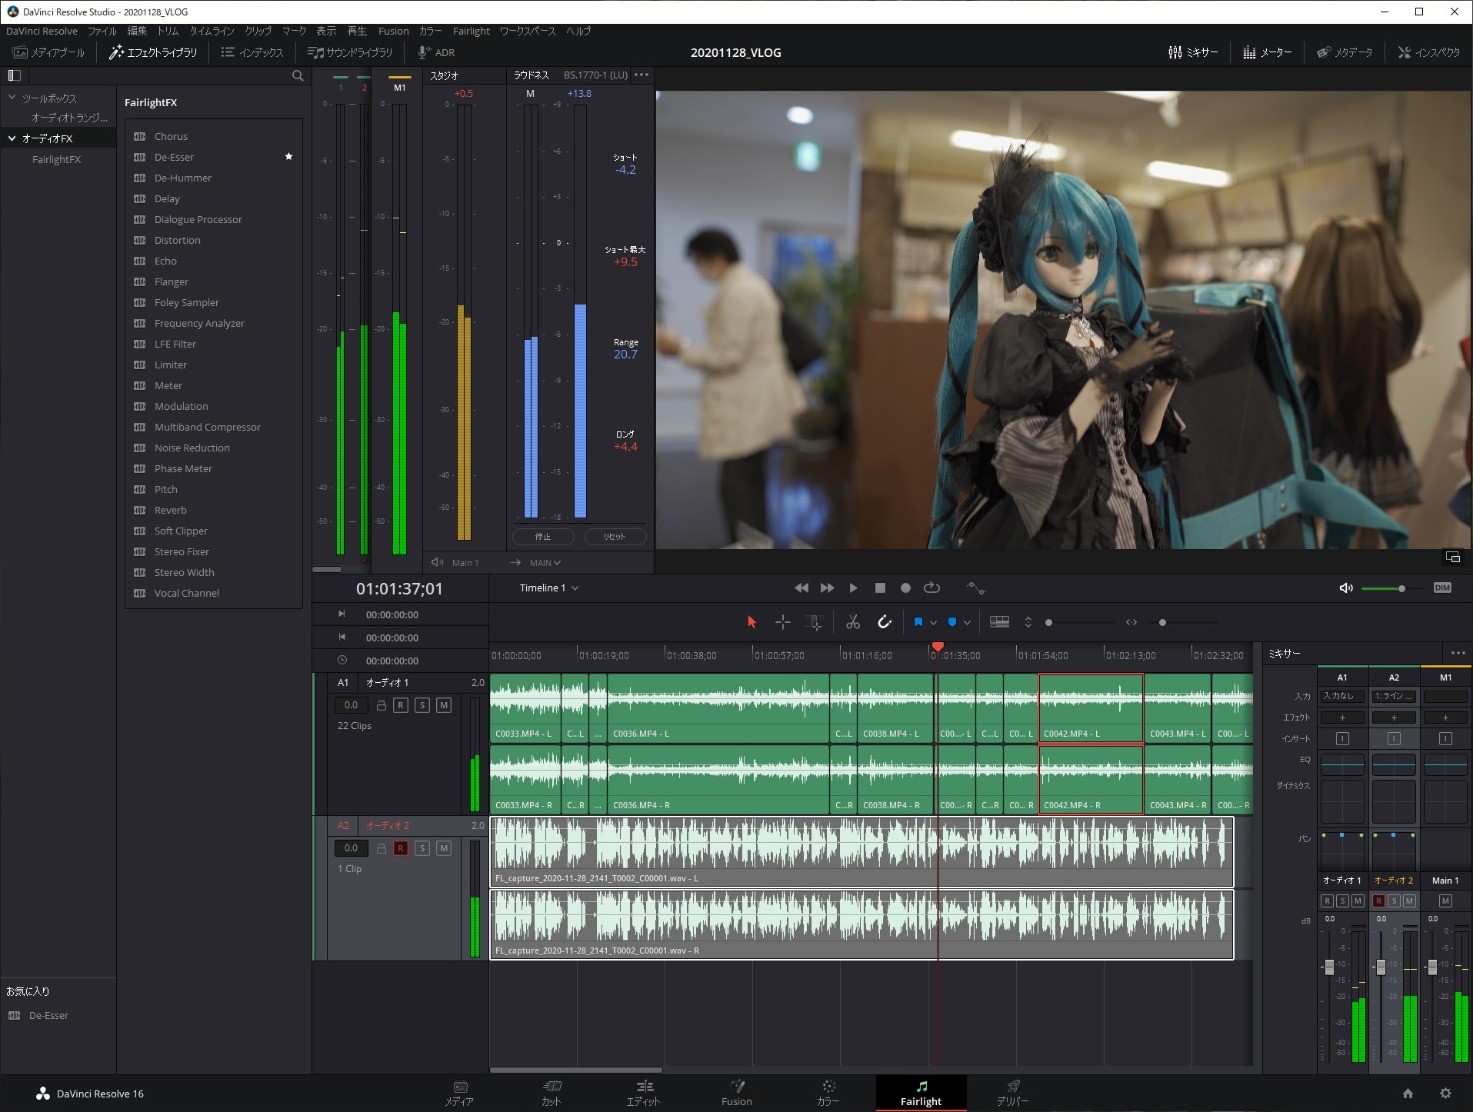Adjust the A1 mixer channel fader
Screen dimensions: 1473x1112
pyautogui.click(x=1329, y=967)
